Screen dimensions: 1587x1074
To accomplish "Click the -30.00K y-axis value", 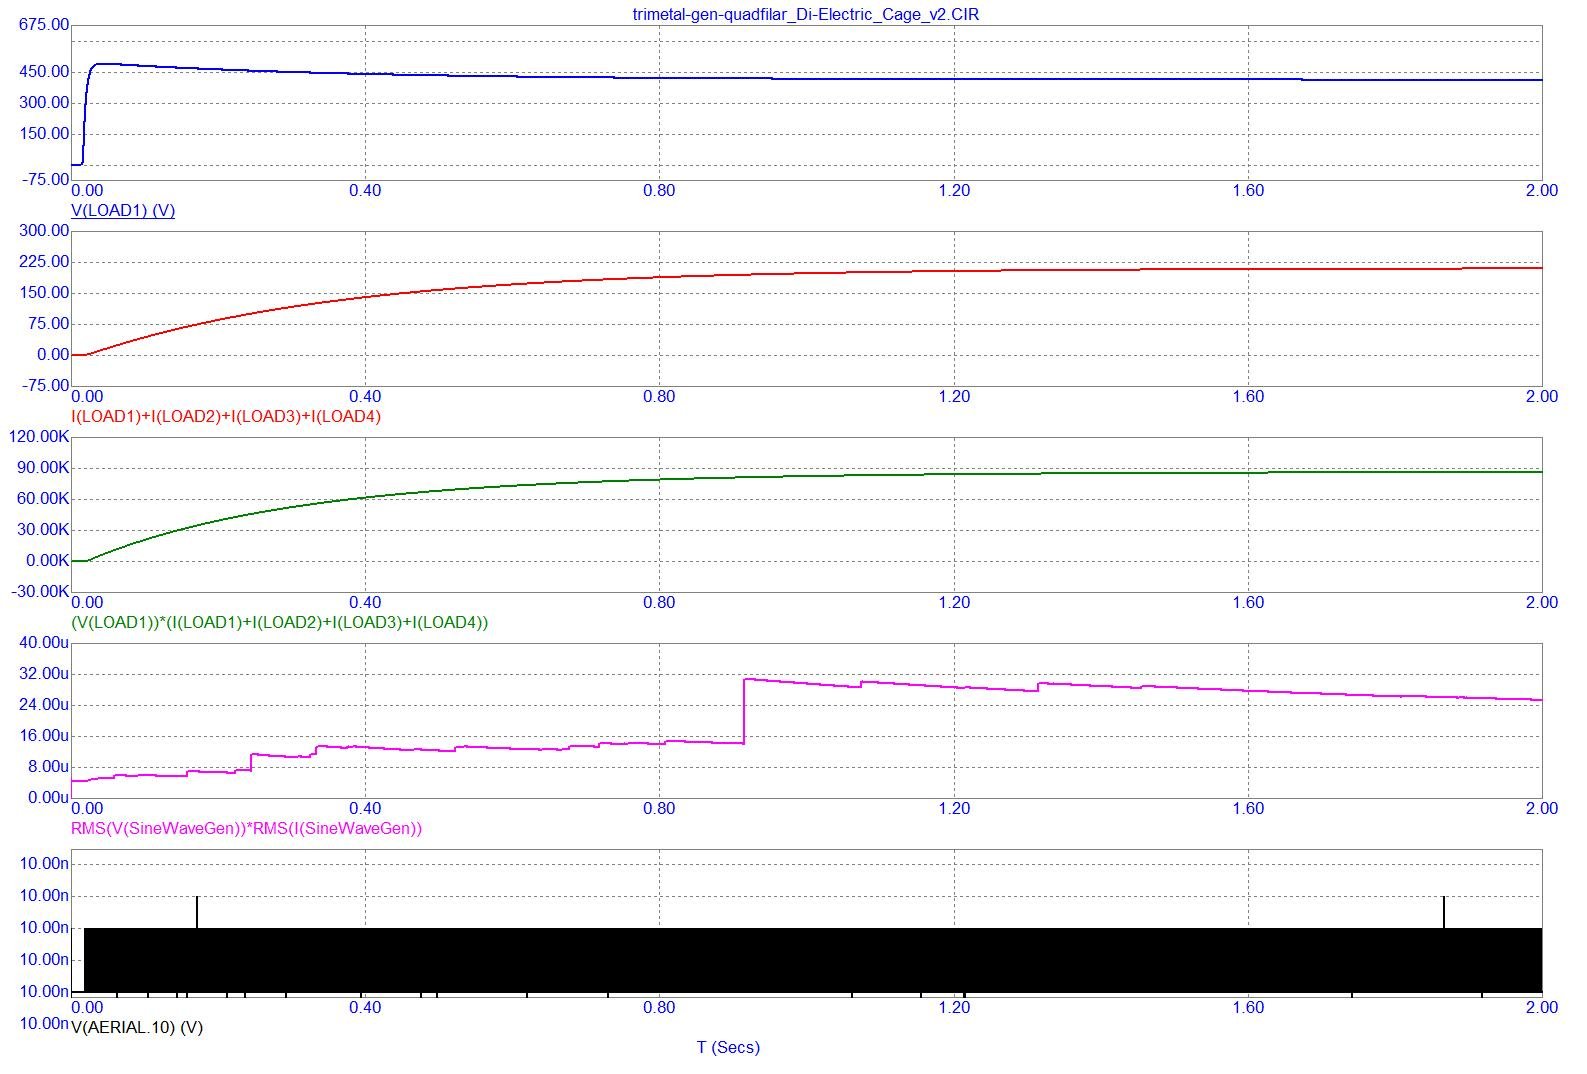I will coord(40,592).
